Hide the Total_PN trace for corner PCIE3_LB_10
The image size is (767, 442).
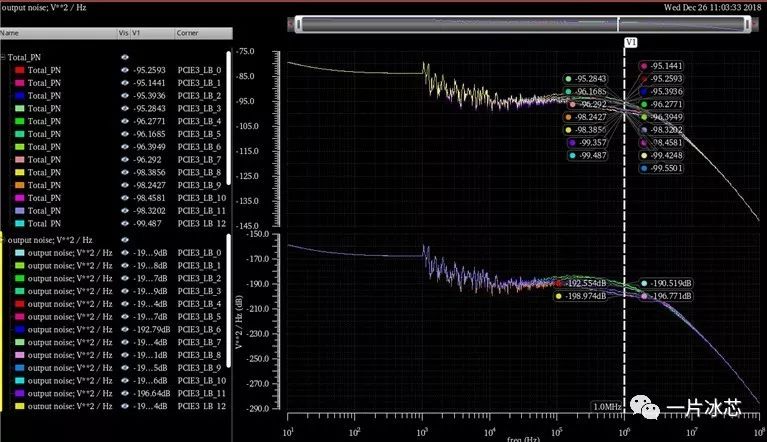125,198
